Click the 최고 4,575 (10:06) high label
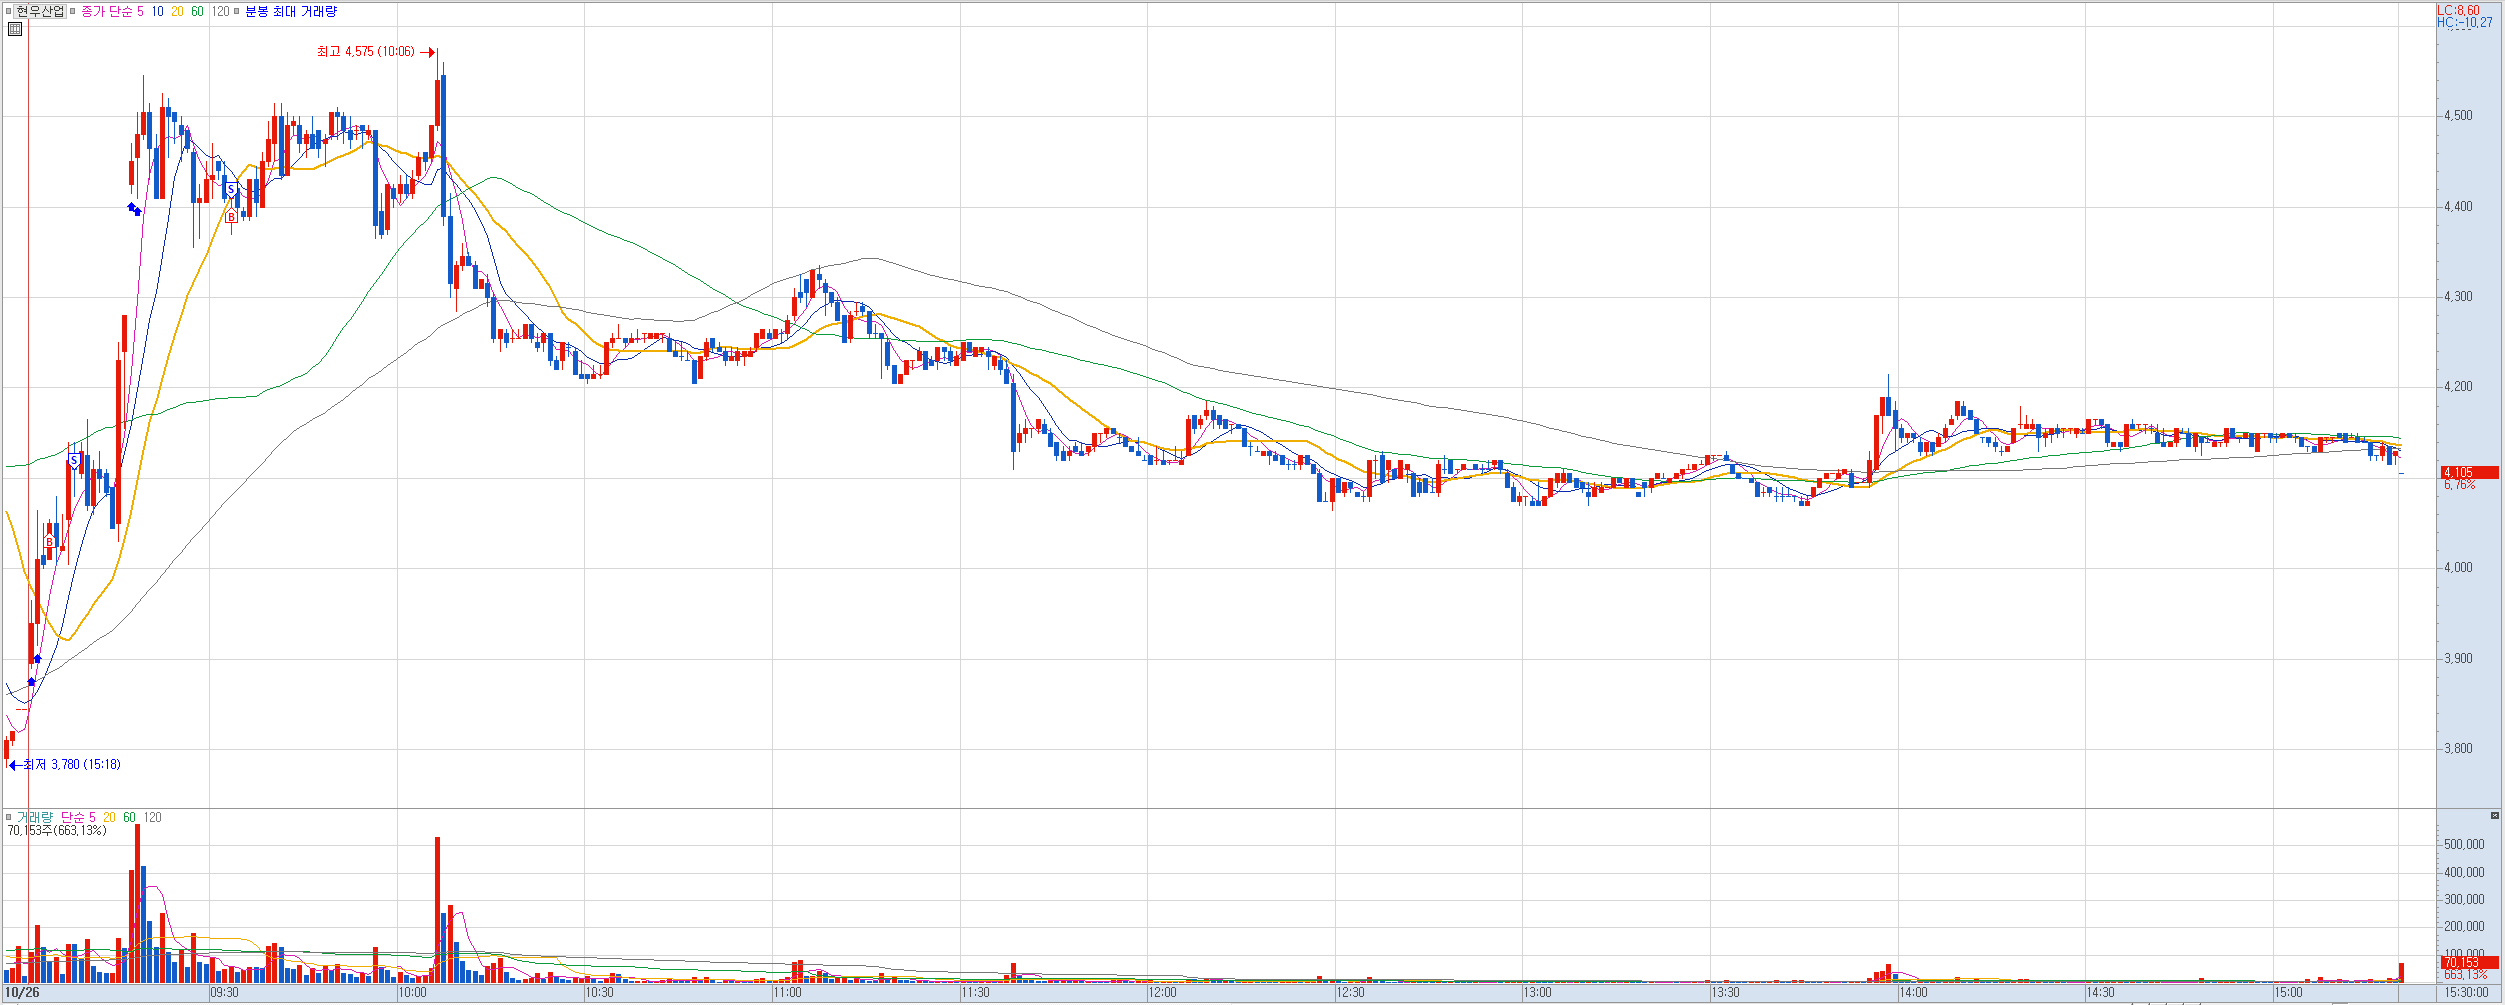Viewport: 2505px width, 1005px height. tap(365, 52)
